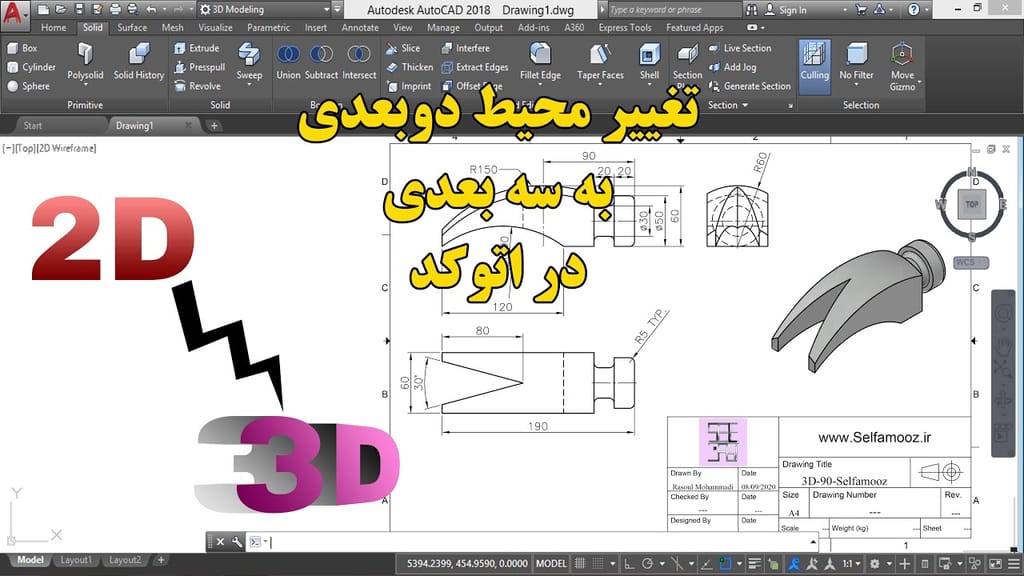Open the Annotate ribbon tab
The width and height of the screenshot is (1024, 576).
tap(360, 27)
